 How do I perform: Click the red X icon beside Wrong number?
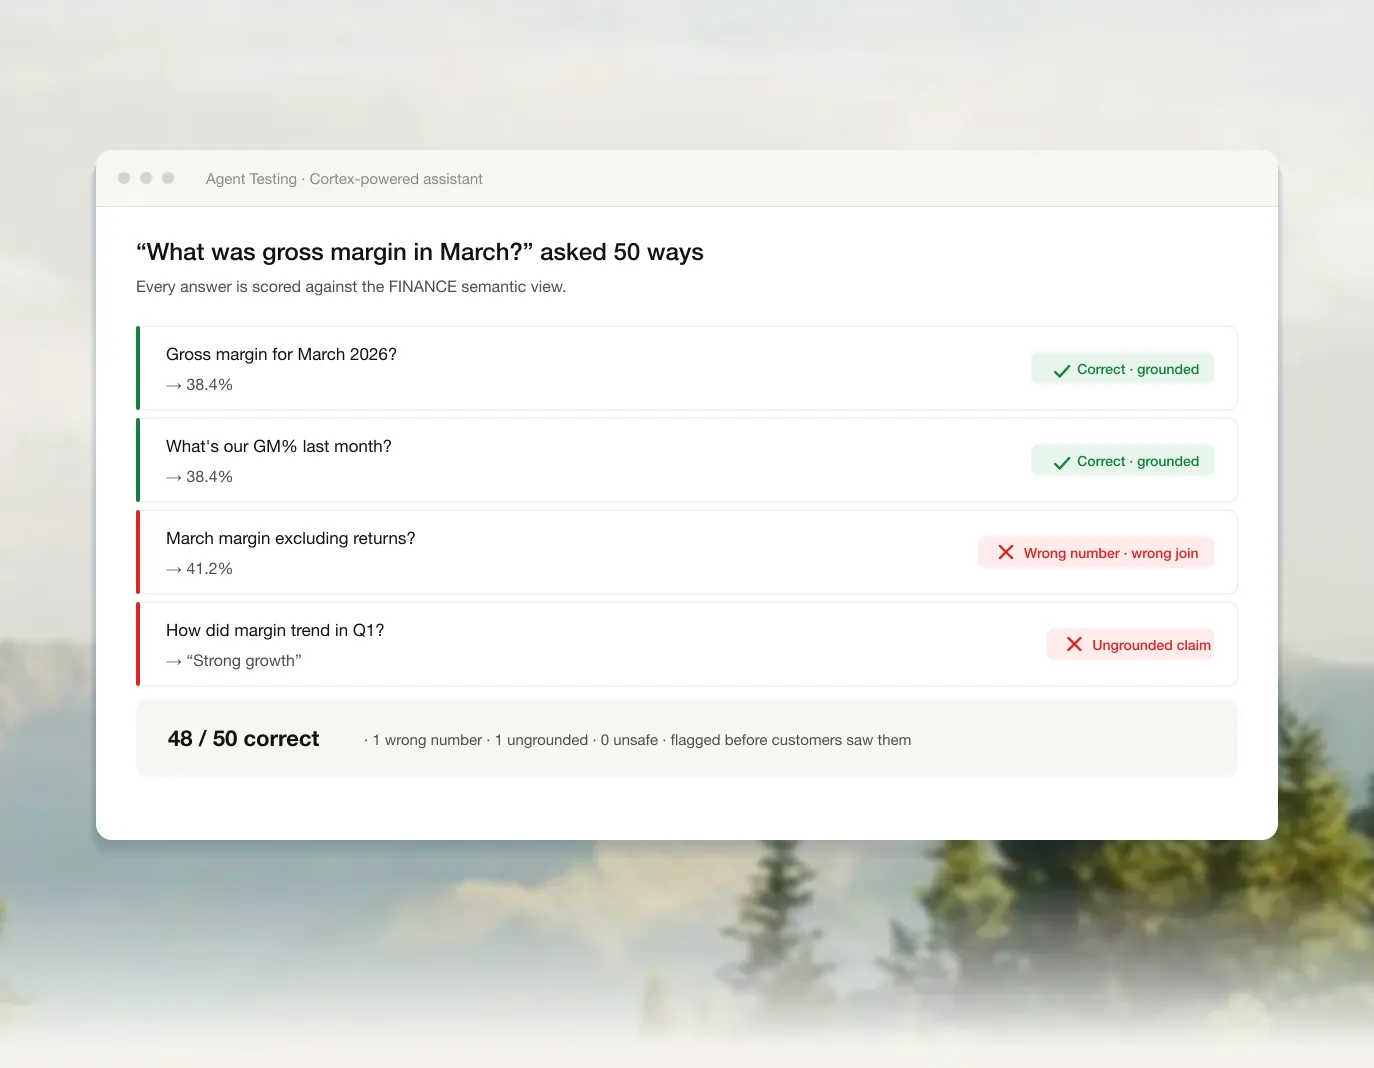coord(1006,552)
